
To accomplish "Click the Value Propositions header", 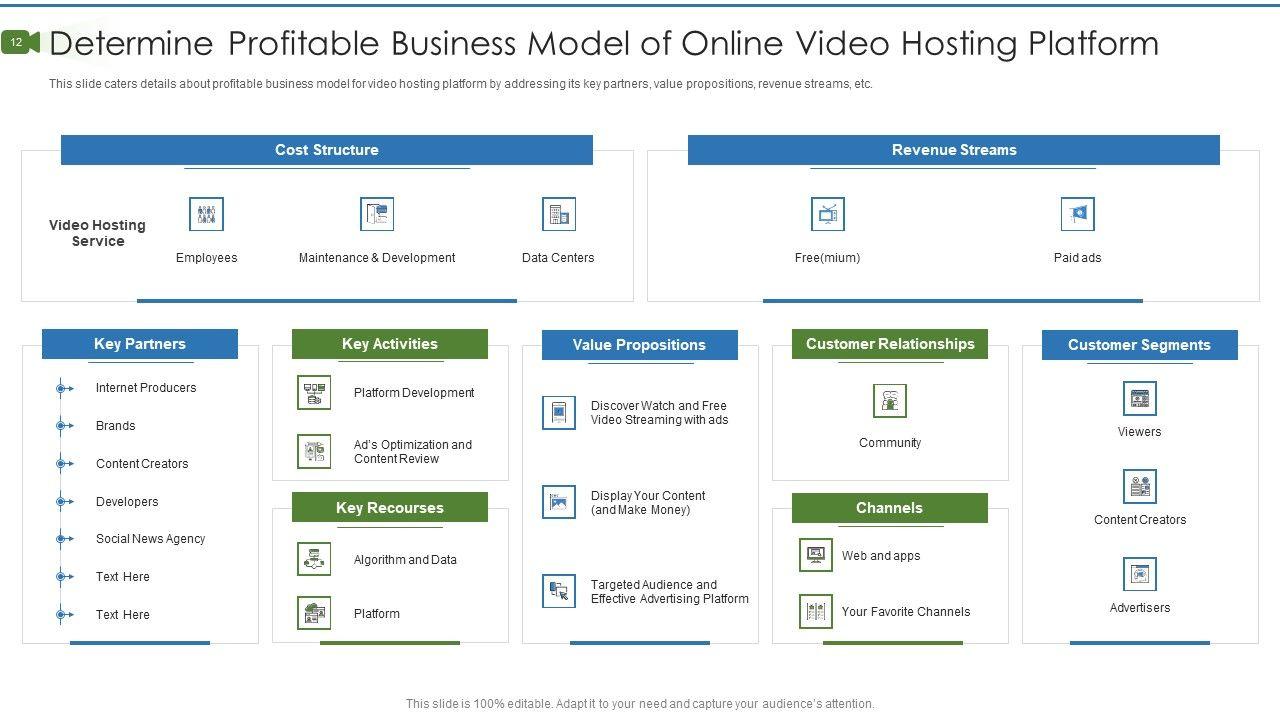I will click(x=640, y=345).
